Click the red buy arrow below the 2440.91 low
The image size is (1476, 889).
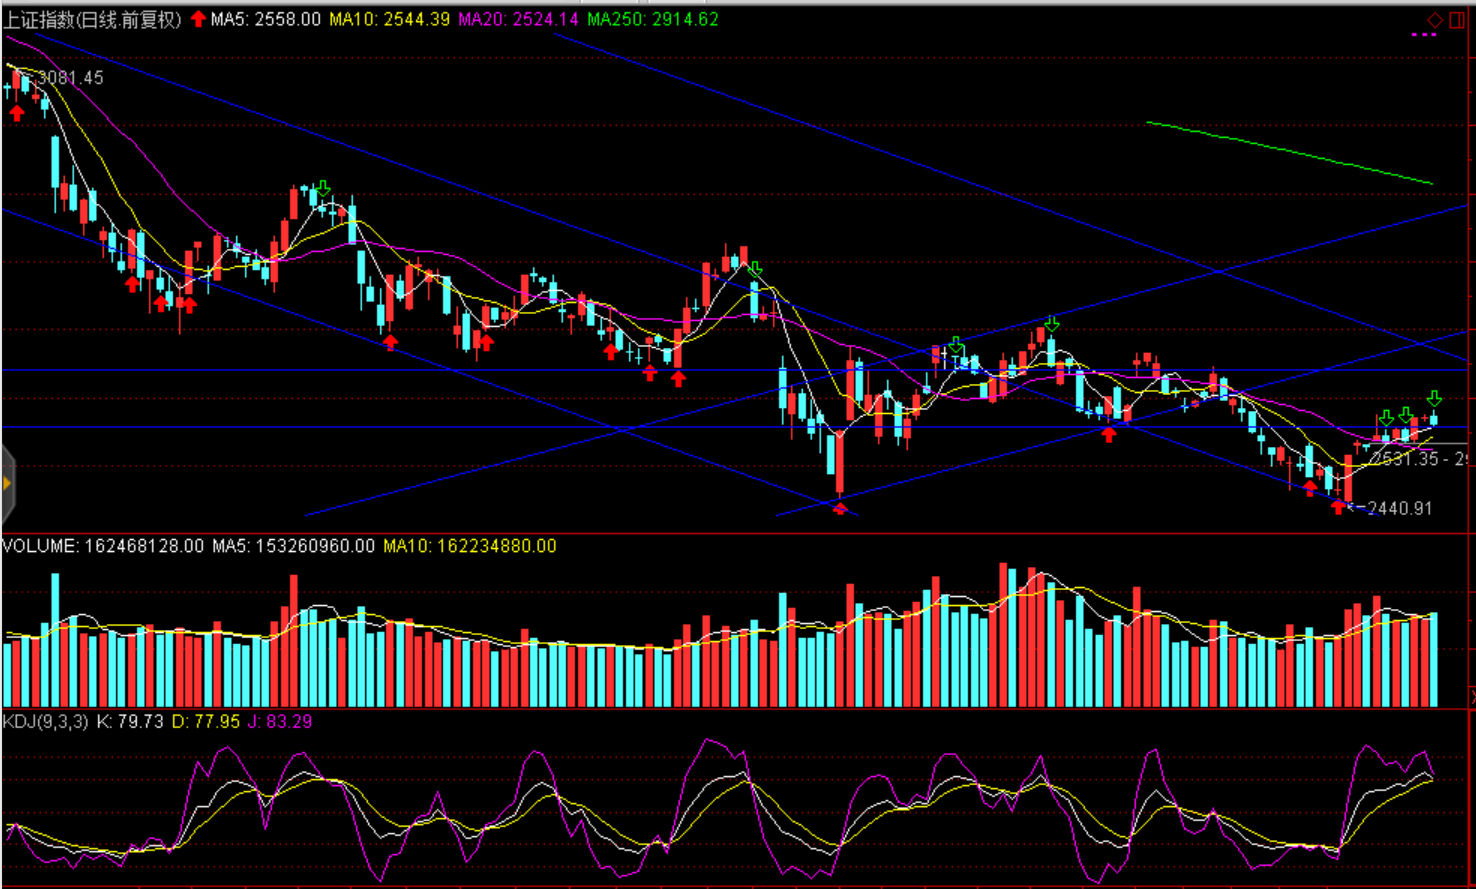point(1339,508)
